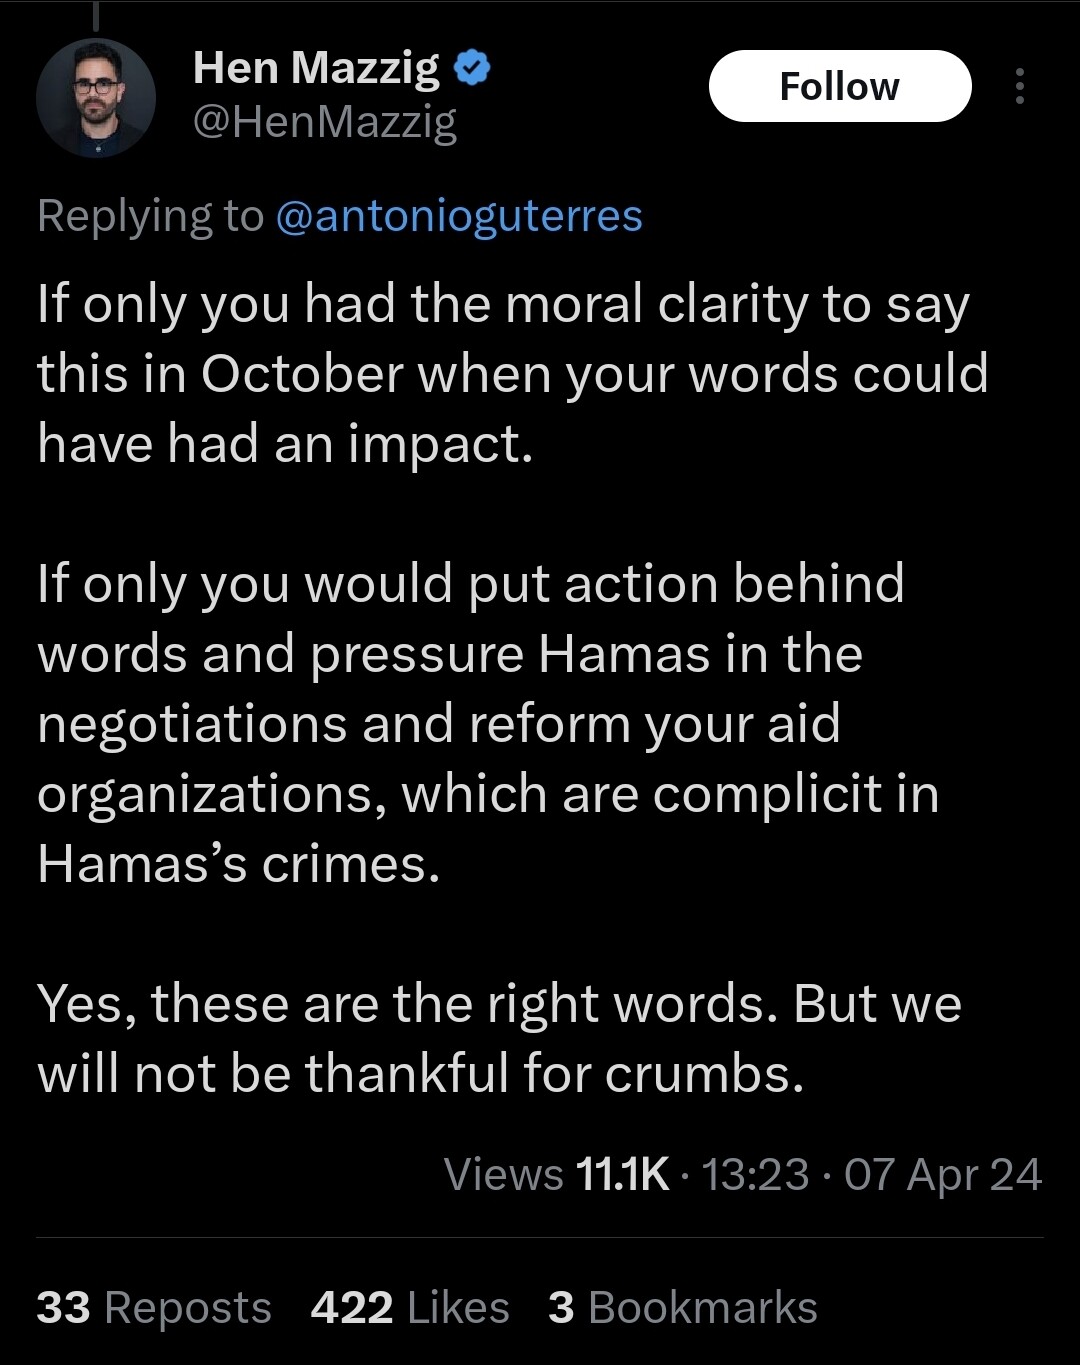Open Hen Mazzig's profile picture

click(96, 98)
